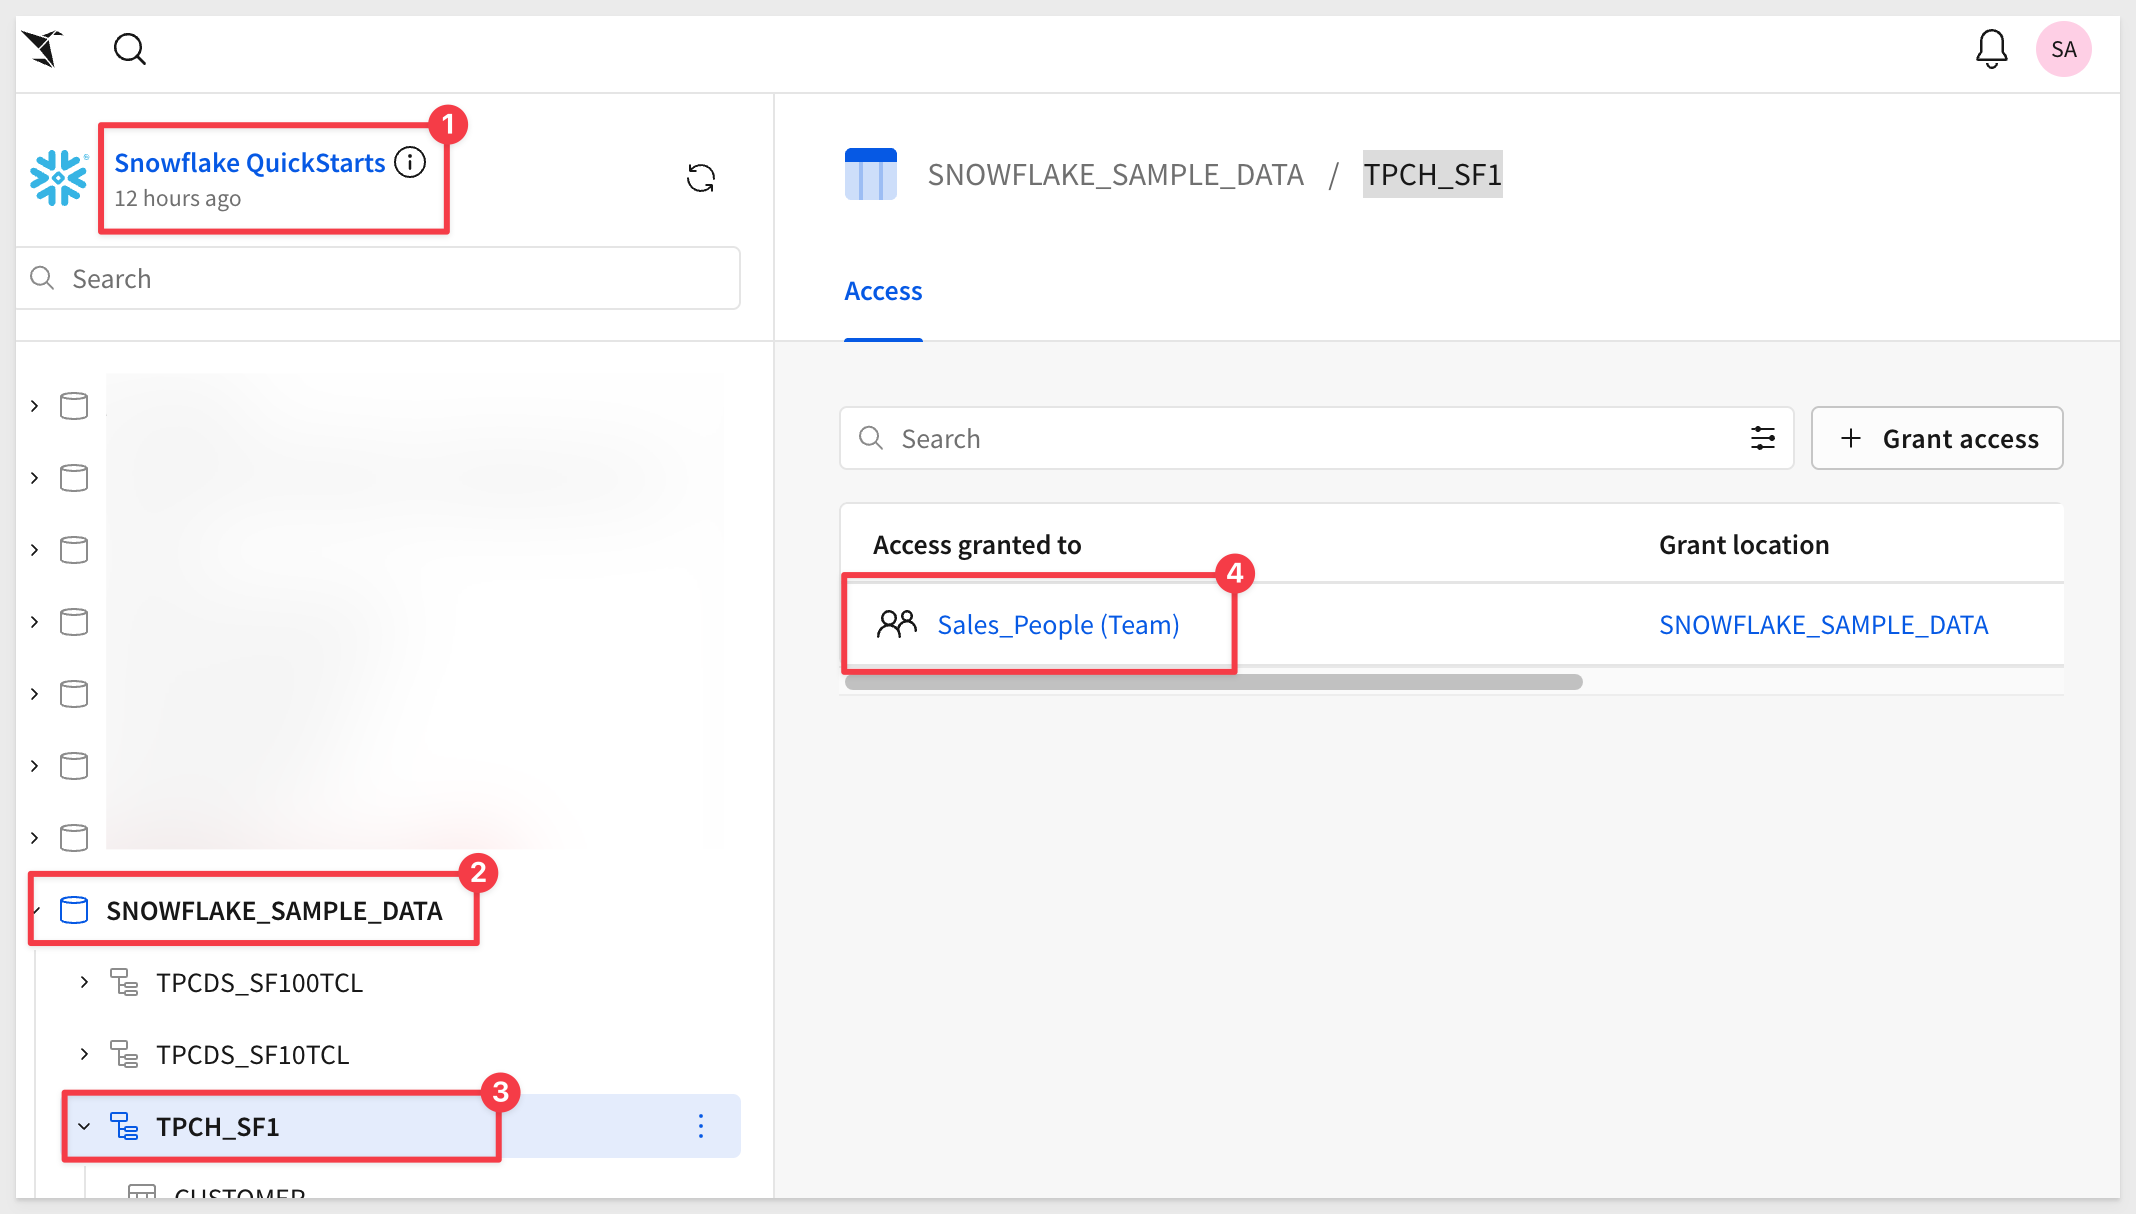Open the Snowflake QuickStarts connection link

250,162
